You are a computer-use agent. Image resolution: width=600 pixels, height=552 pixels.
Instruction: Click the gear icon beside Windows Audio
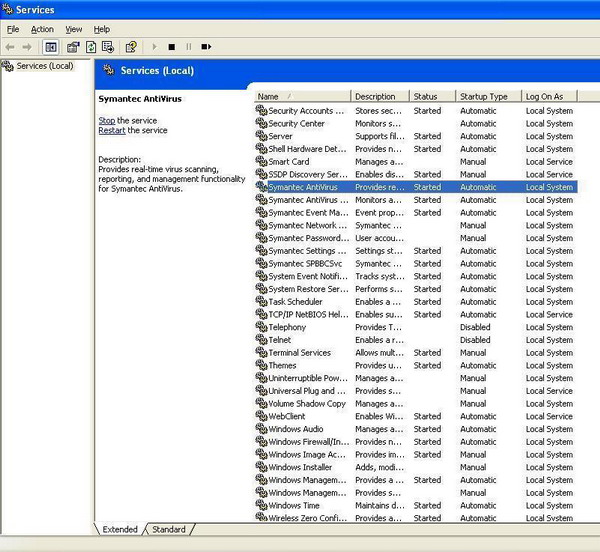[x=261, y=429]
